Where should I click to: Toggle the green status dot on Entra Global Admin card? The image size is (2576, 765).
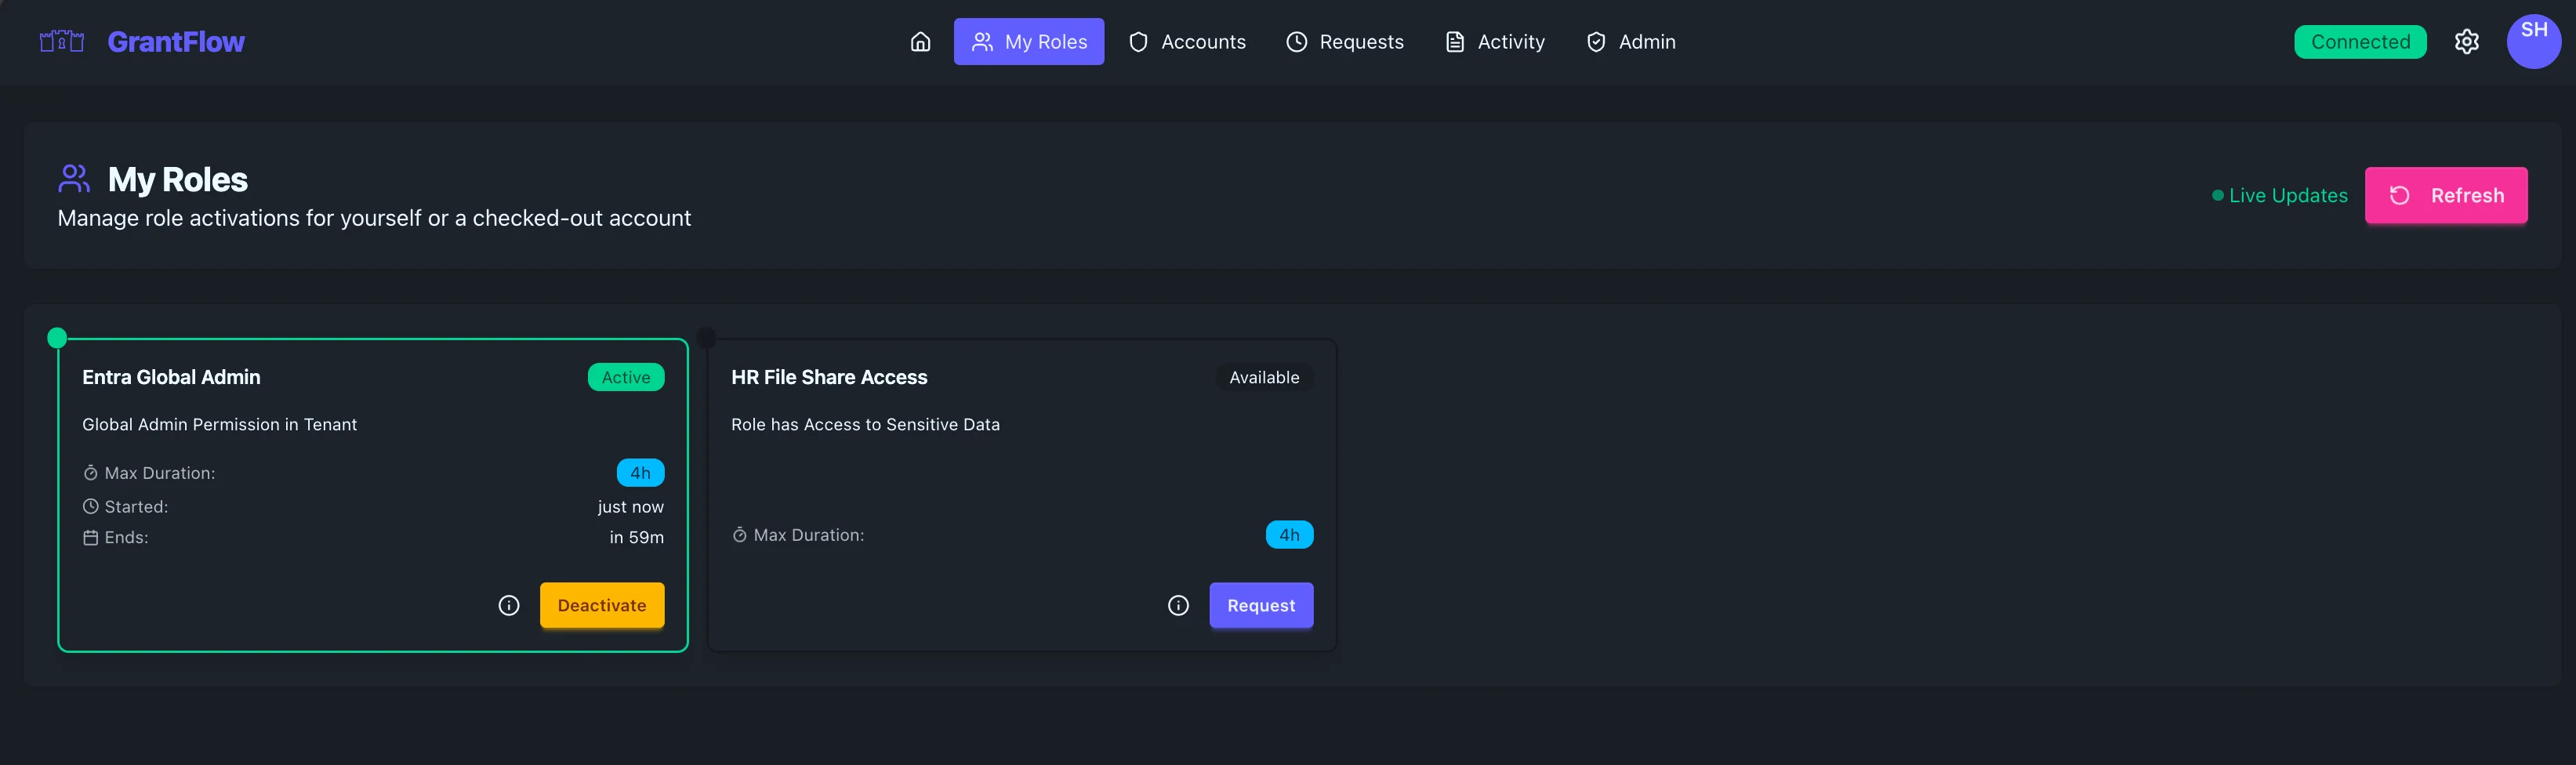57,337
